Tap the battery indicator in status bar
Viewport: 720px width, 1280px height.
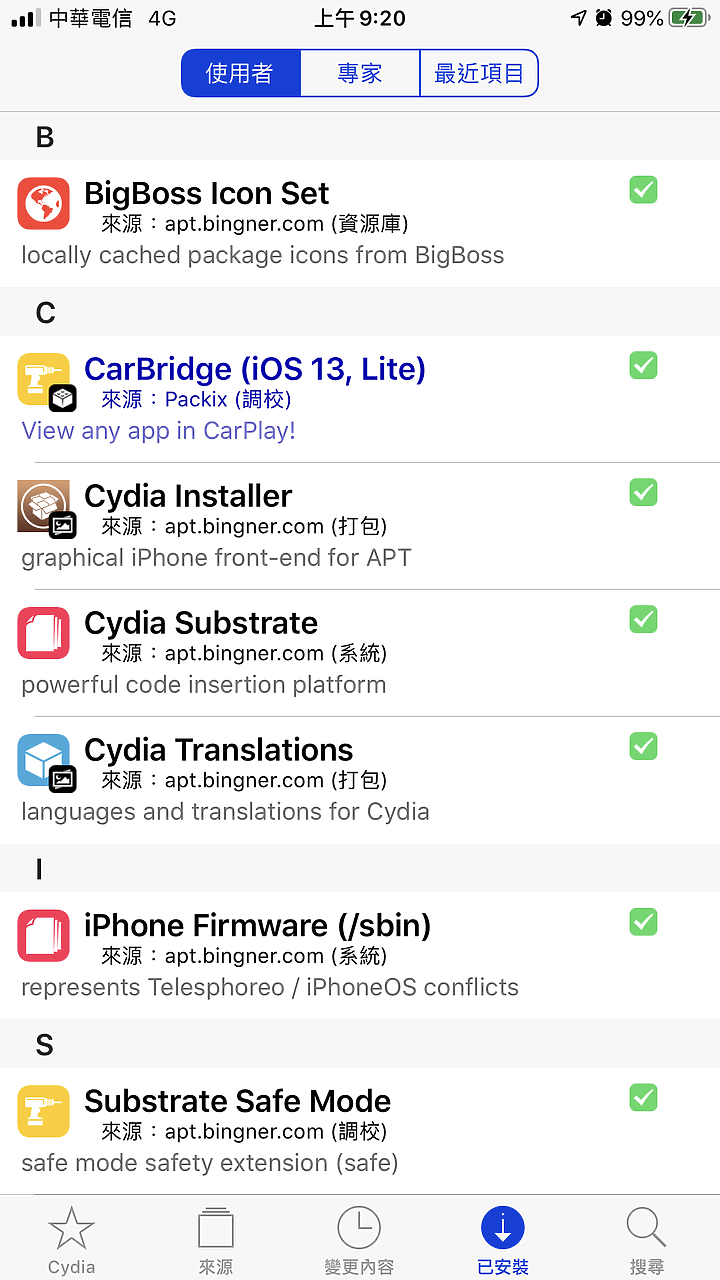point(689,18)
